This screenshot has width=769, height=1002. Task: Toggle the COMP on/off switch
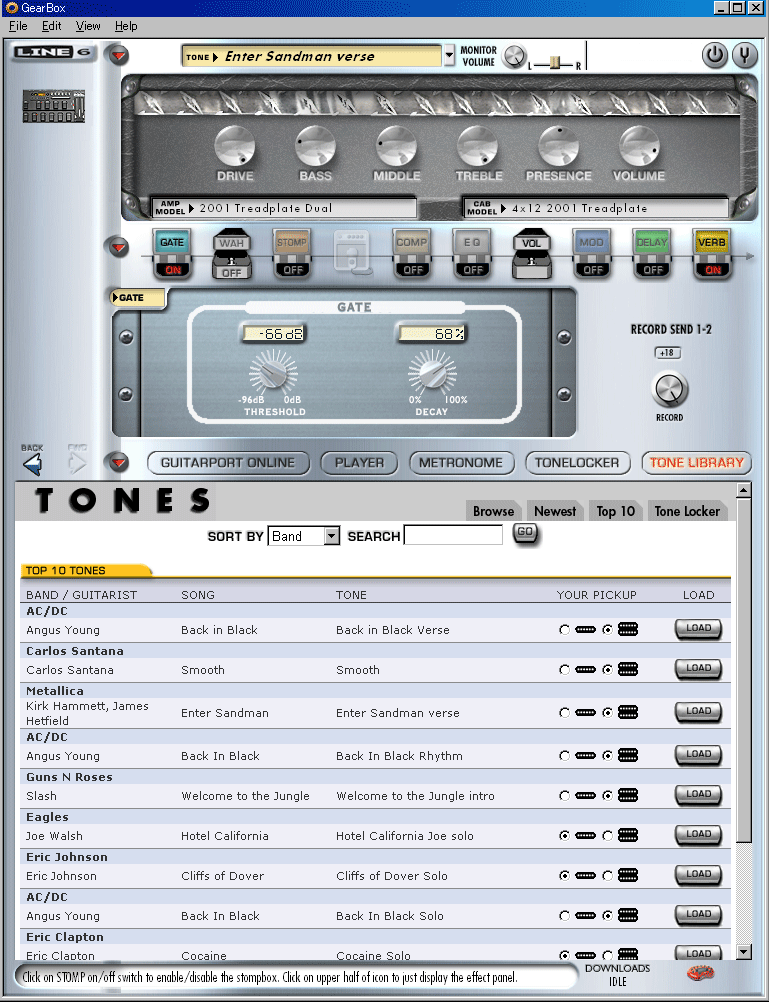coord(412,270)
